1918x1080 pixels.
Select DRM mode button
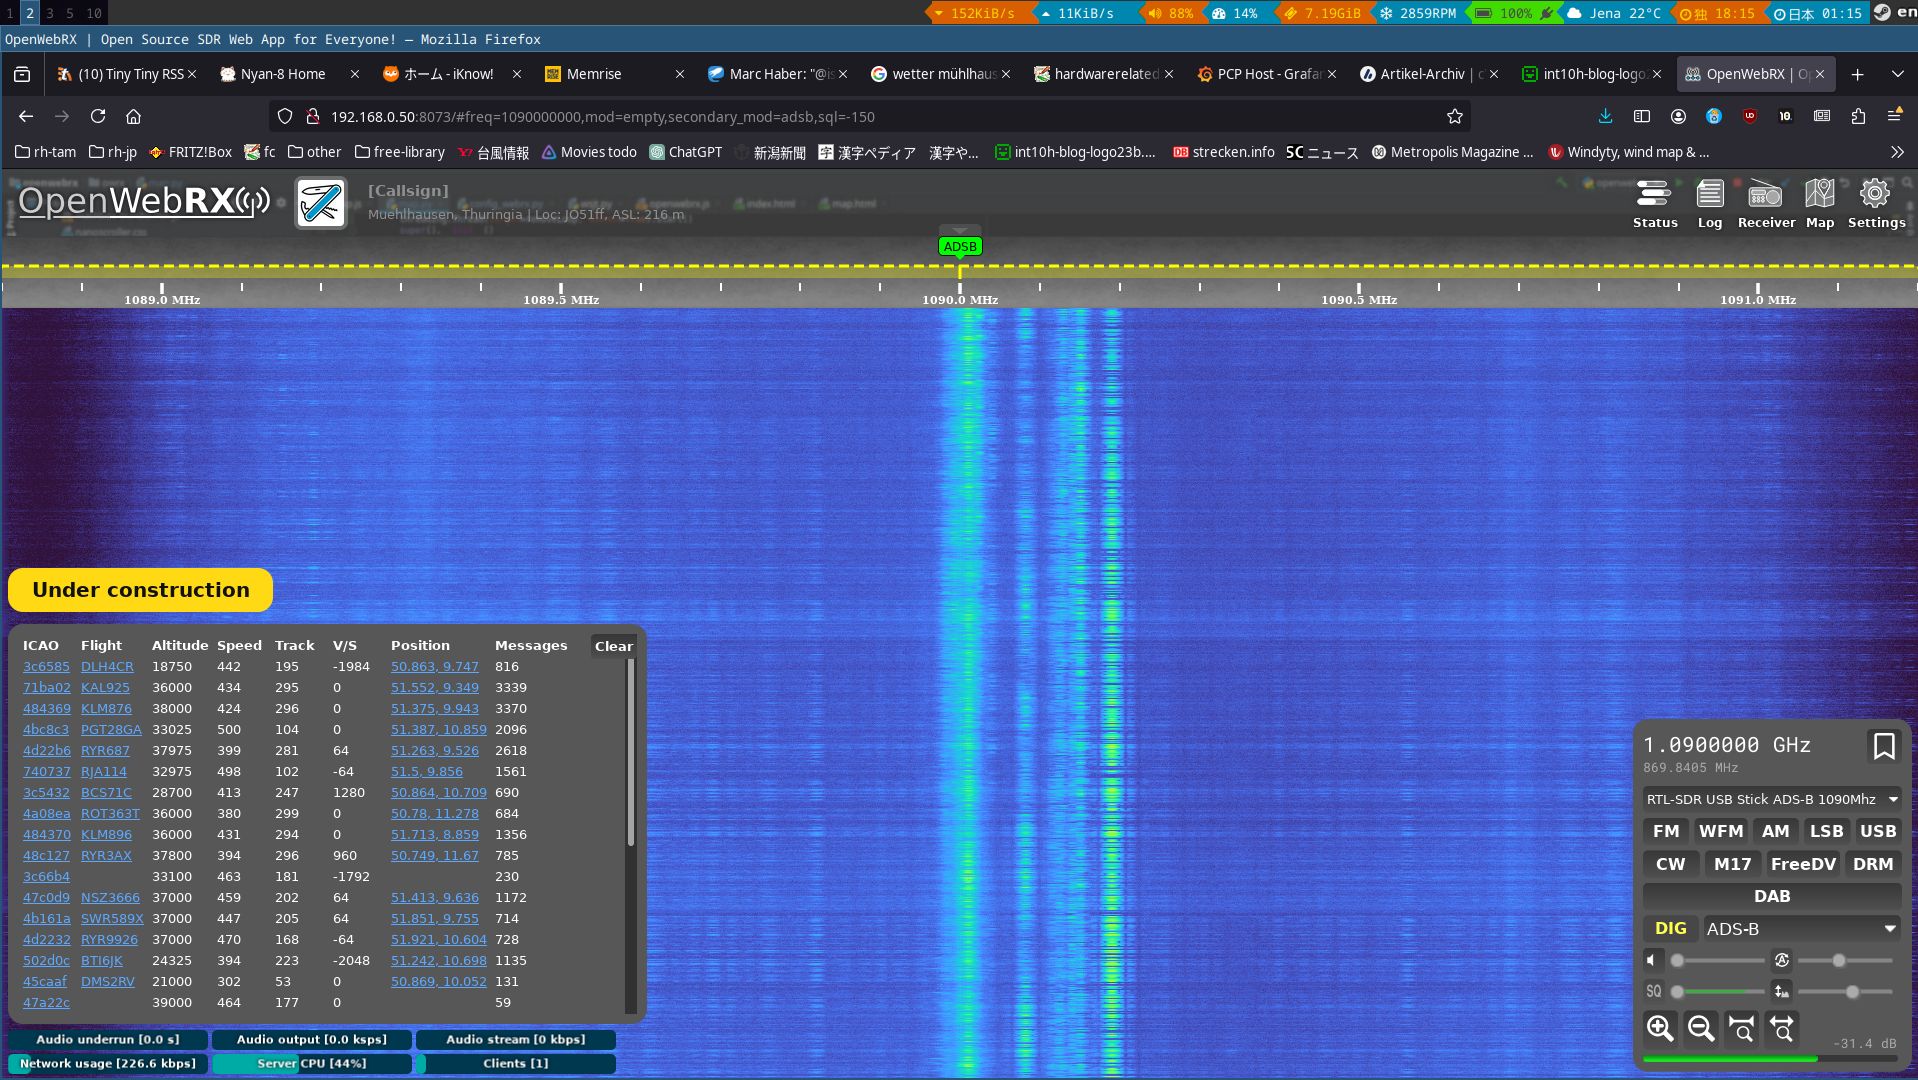(1872, 864)
